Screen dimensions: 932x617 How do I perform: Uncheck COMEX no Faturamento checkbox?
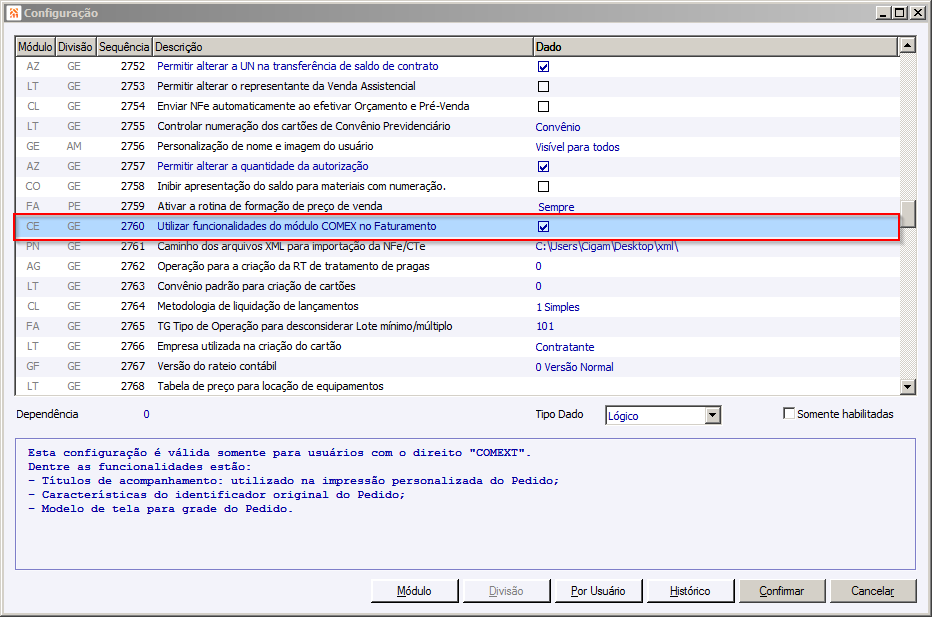[x=543, y=226]
